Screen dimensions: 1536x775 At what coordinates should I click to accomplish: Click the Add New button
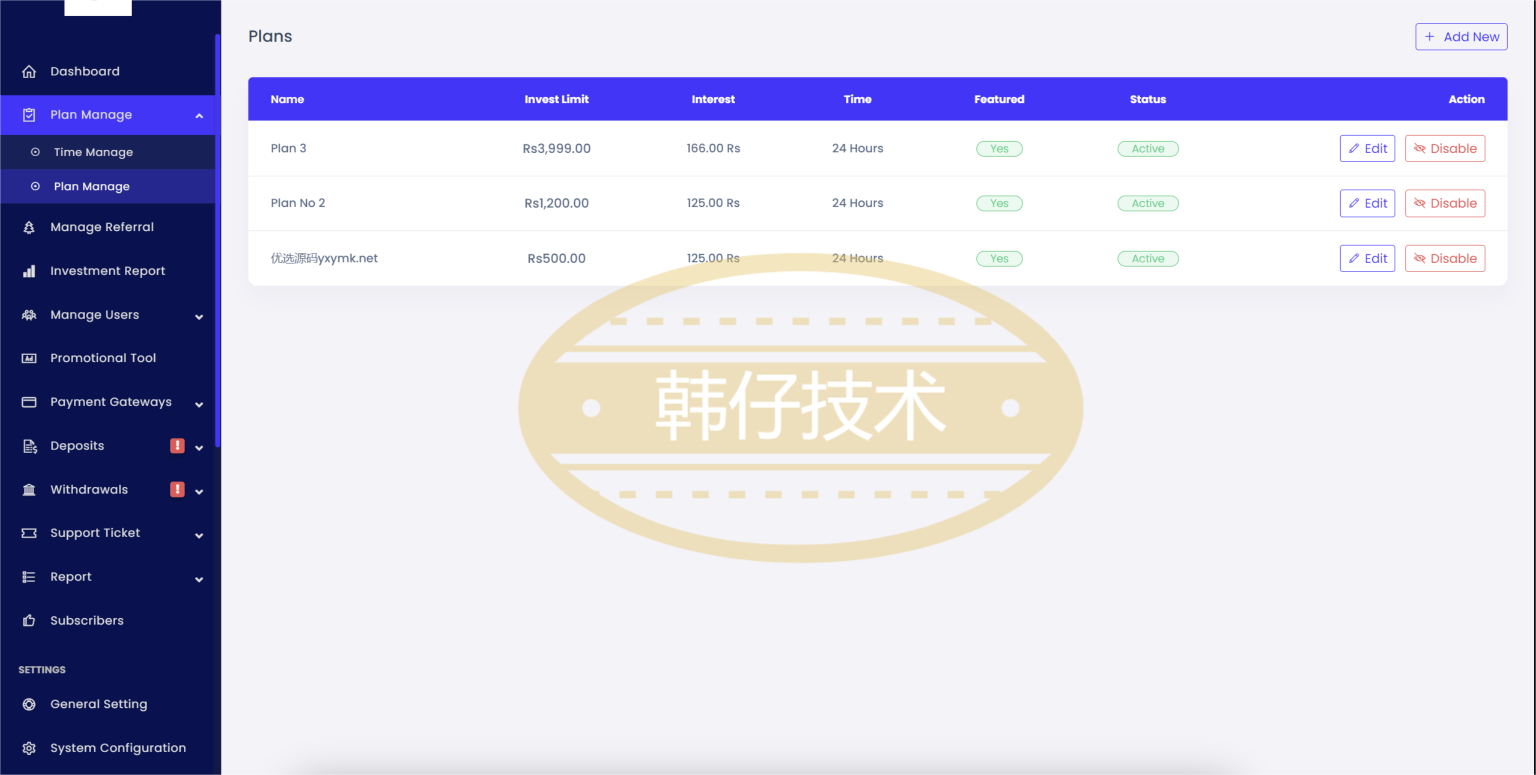[x=1461, y=37]
